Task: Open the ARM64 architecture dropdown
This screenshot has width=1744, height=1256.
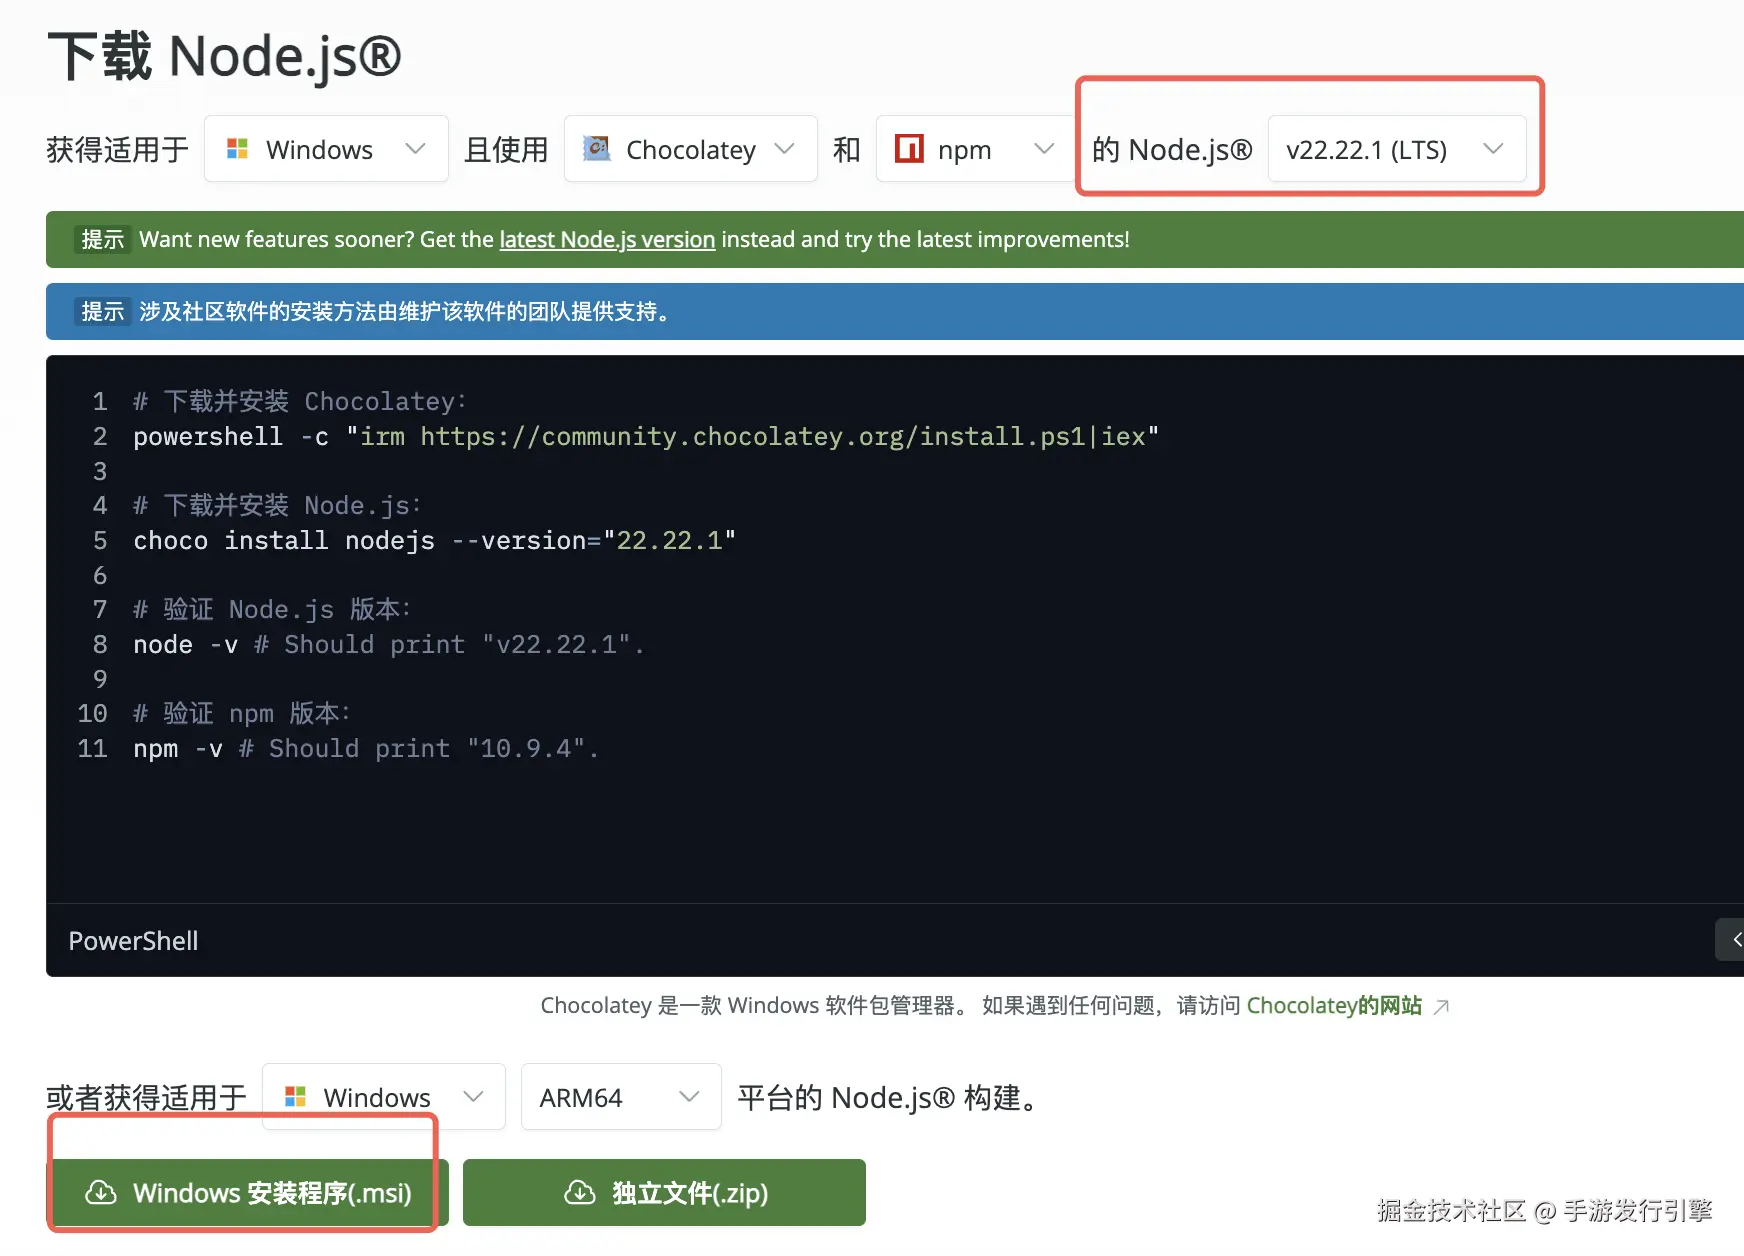Action: (x=621, y=1097)
